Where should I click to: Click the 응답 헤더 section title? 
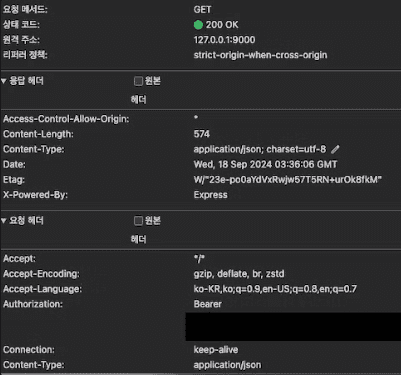[x=26, y=81]
